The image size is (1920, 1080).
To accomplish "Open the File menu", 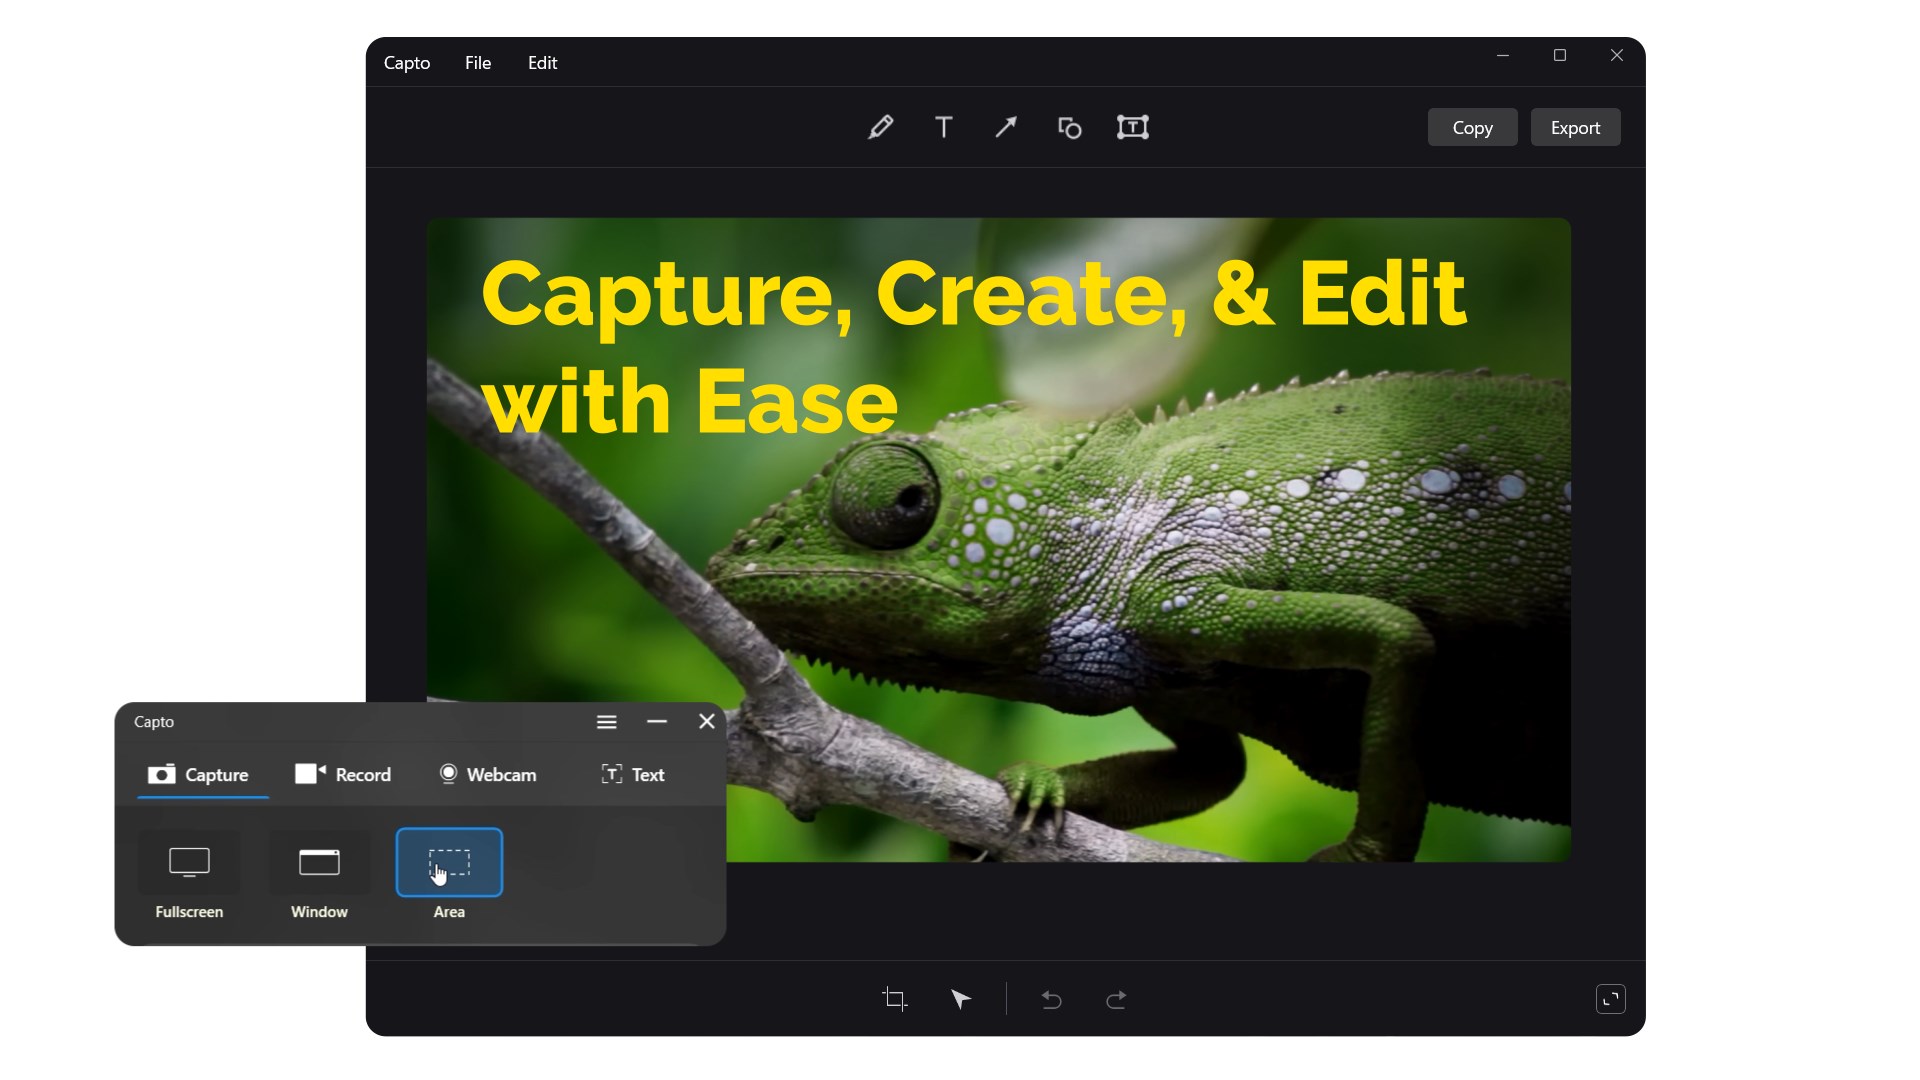I will click(x=478, y=63).
